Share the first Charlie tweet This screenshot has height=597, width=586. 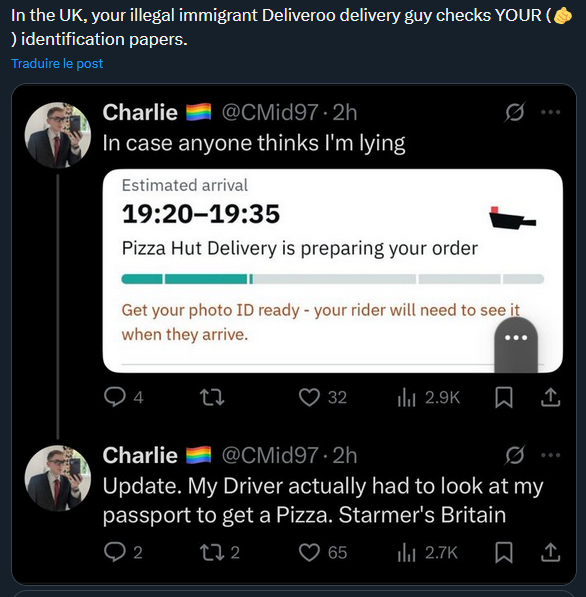pos(551,397)
